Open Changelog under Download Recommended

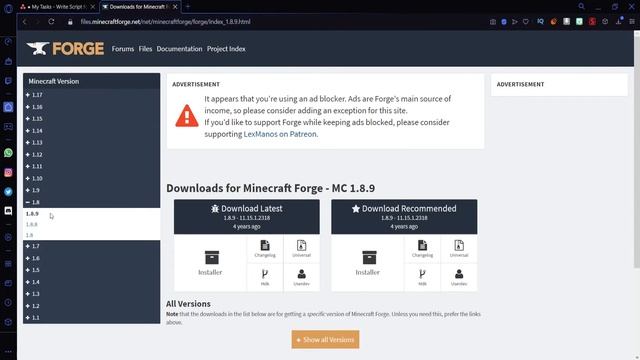tap(422, 249)
